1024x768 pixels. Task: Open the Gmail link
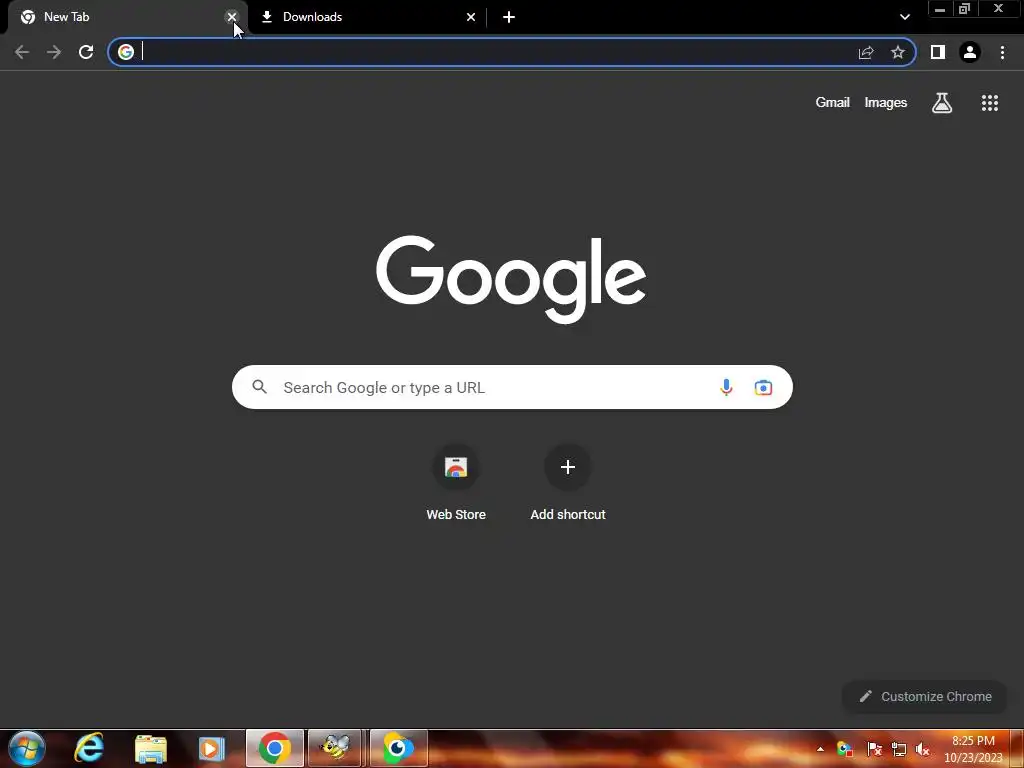tap(833, 103)
